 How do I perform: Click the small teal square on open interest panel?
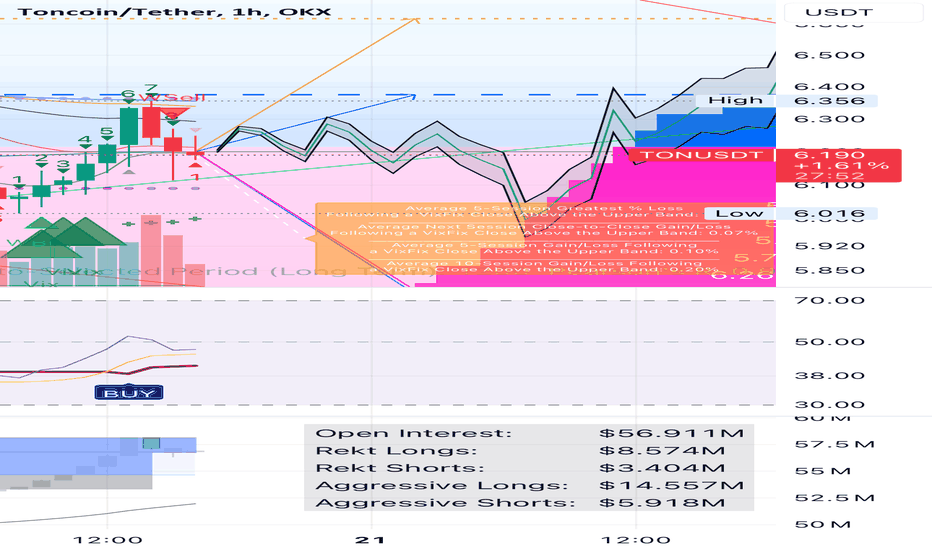click(x=151, y=443)
